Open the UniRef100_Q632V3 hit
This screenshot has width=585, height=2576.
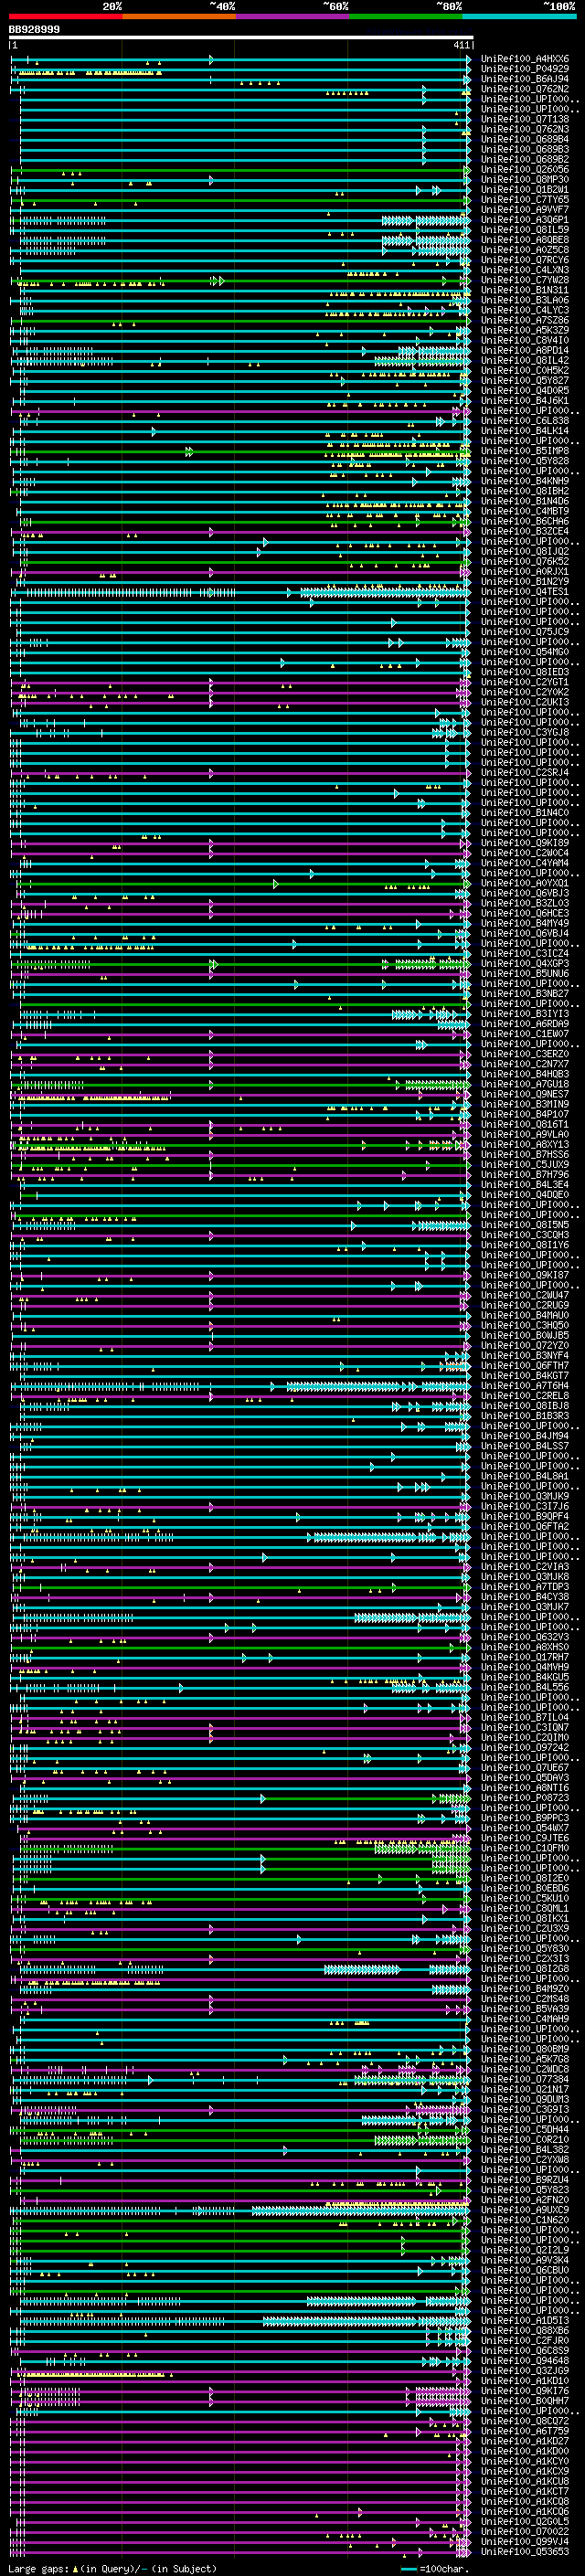click(x=525, y=1637)
